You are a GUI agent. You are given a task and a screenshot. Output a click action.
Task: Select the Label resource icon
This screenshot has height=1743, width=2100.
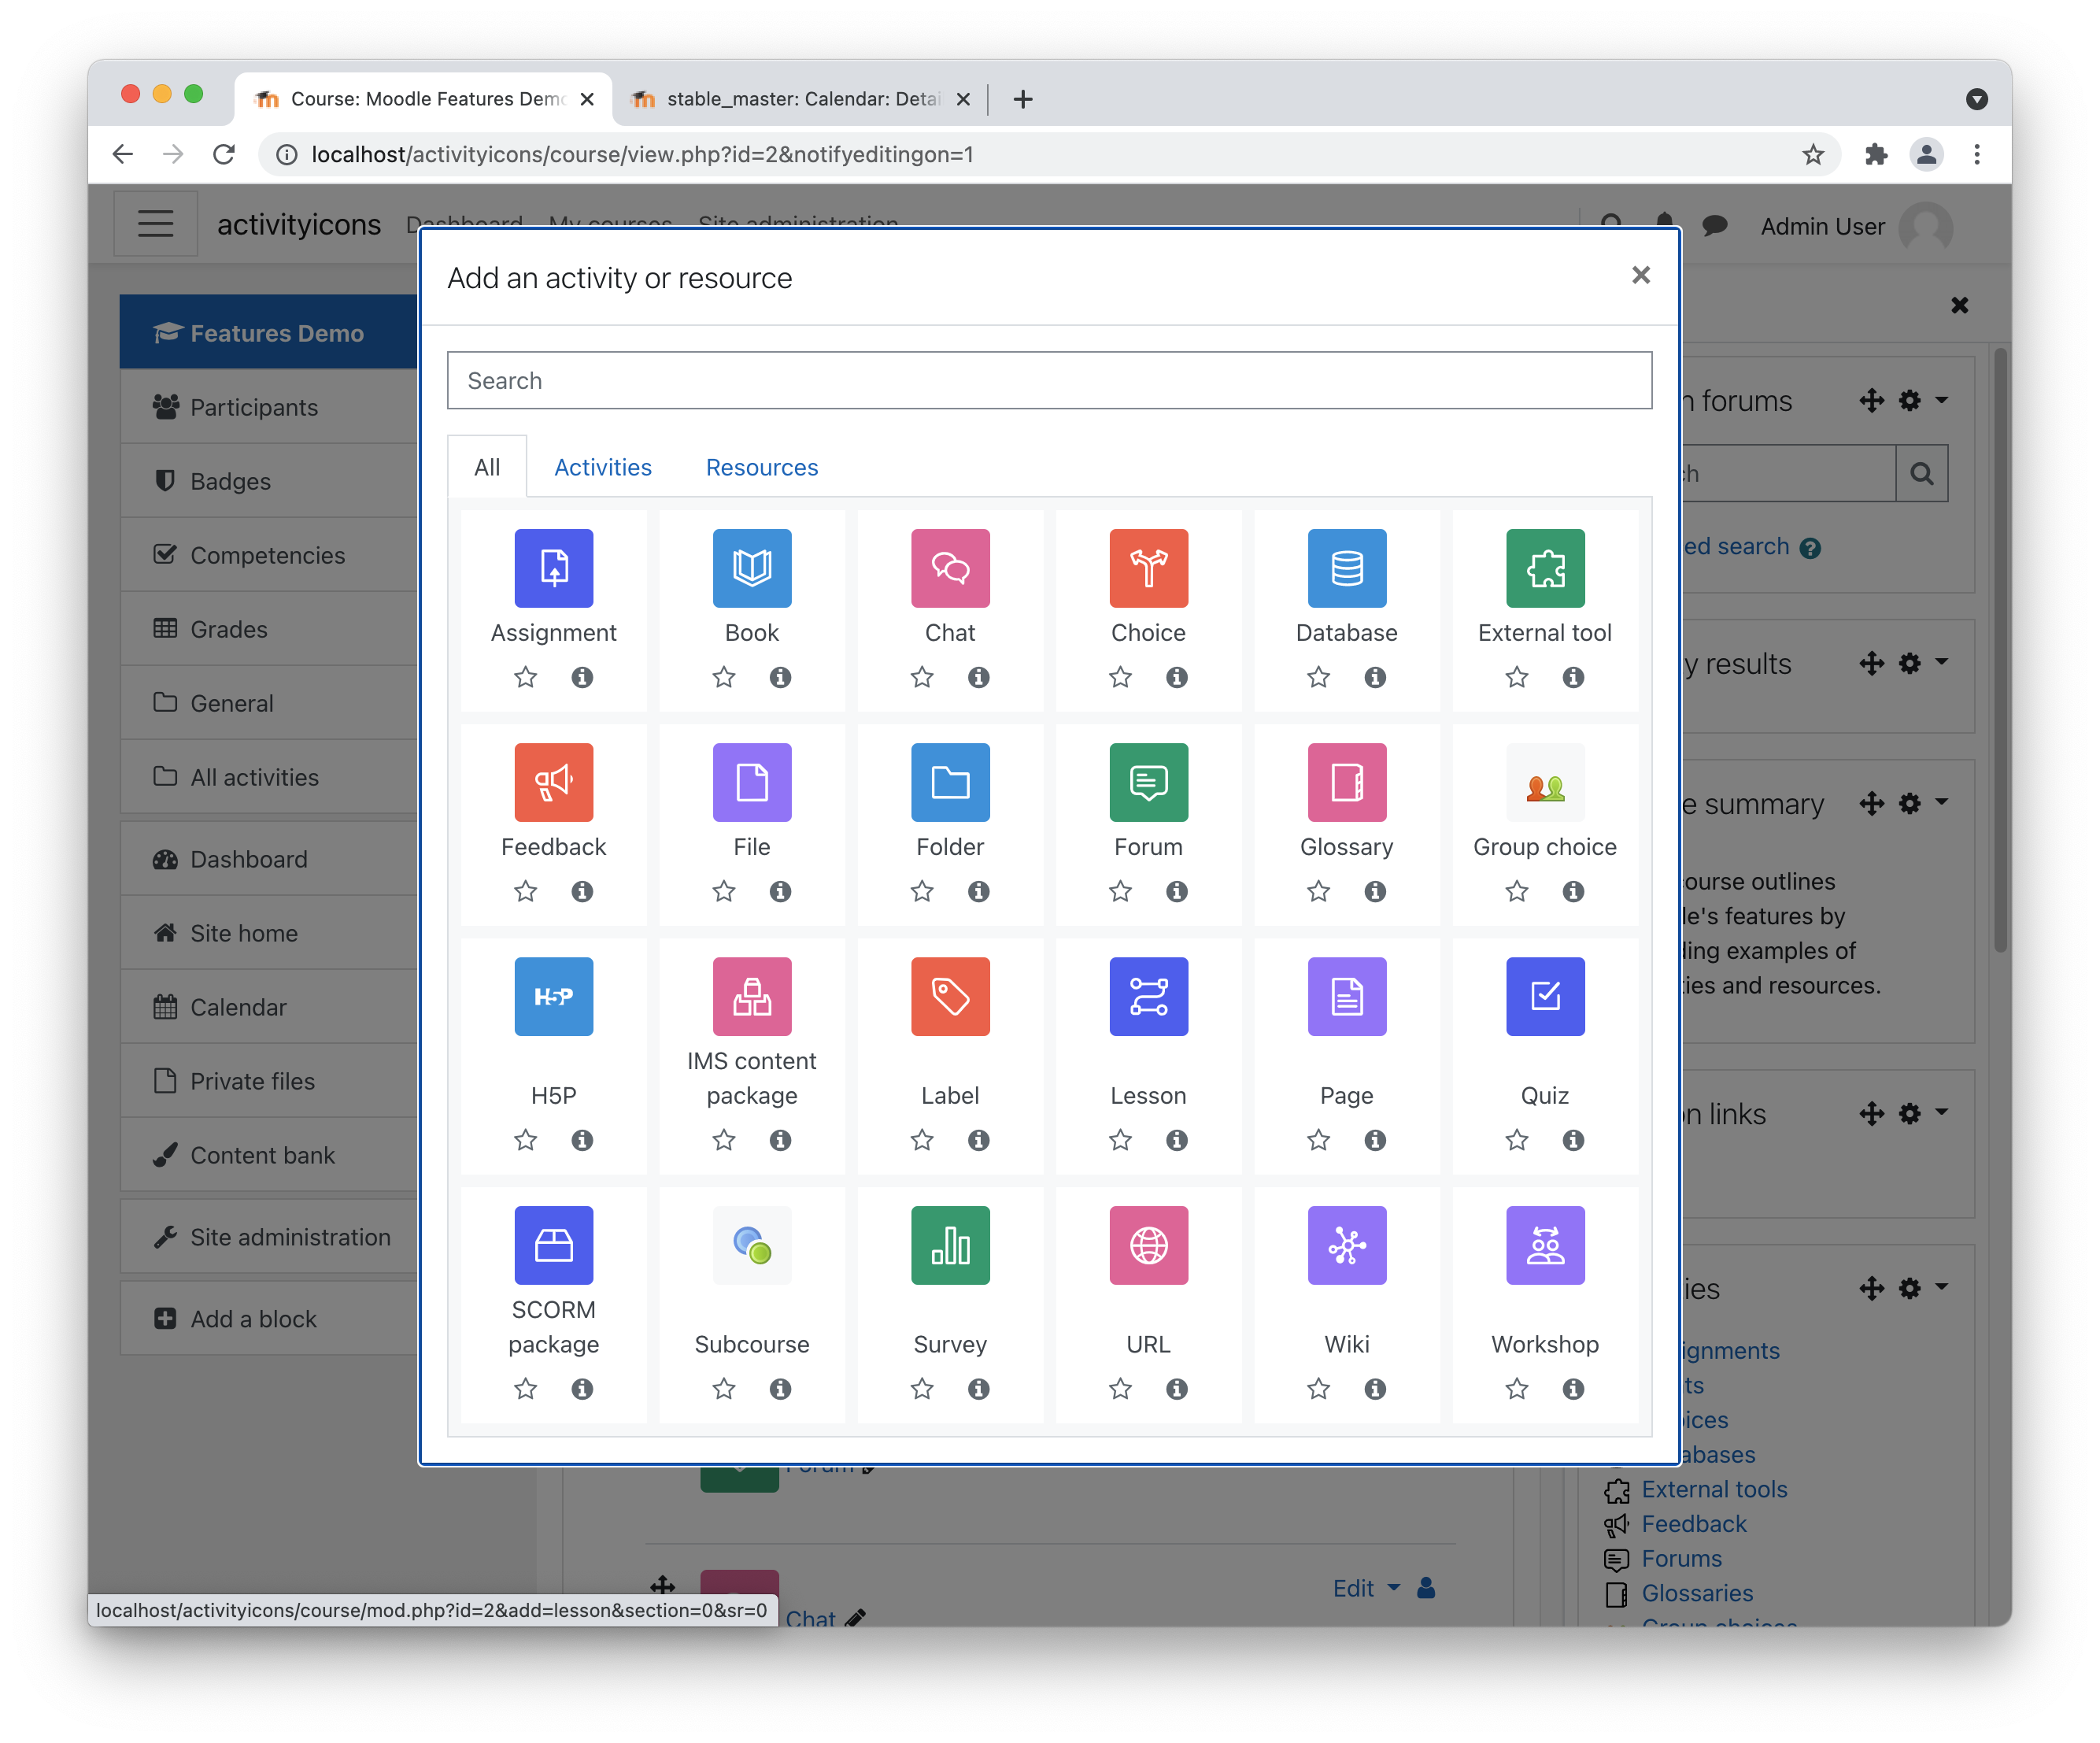pos(950,996)
